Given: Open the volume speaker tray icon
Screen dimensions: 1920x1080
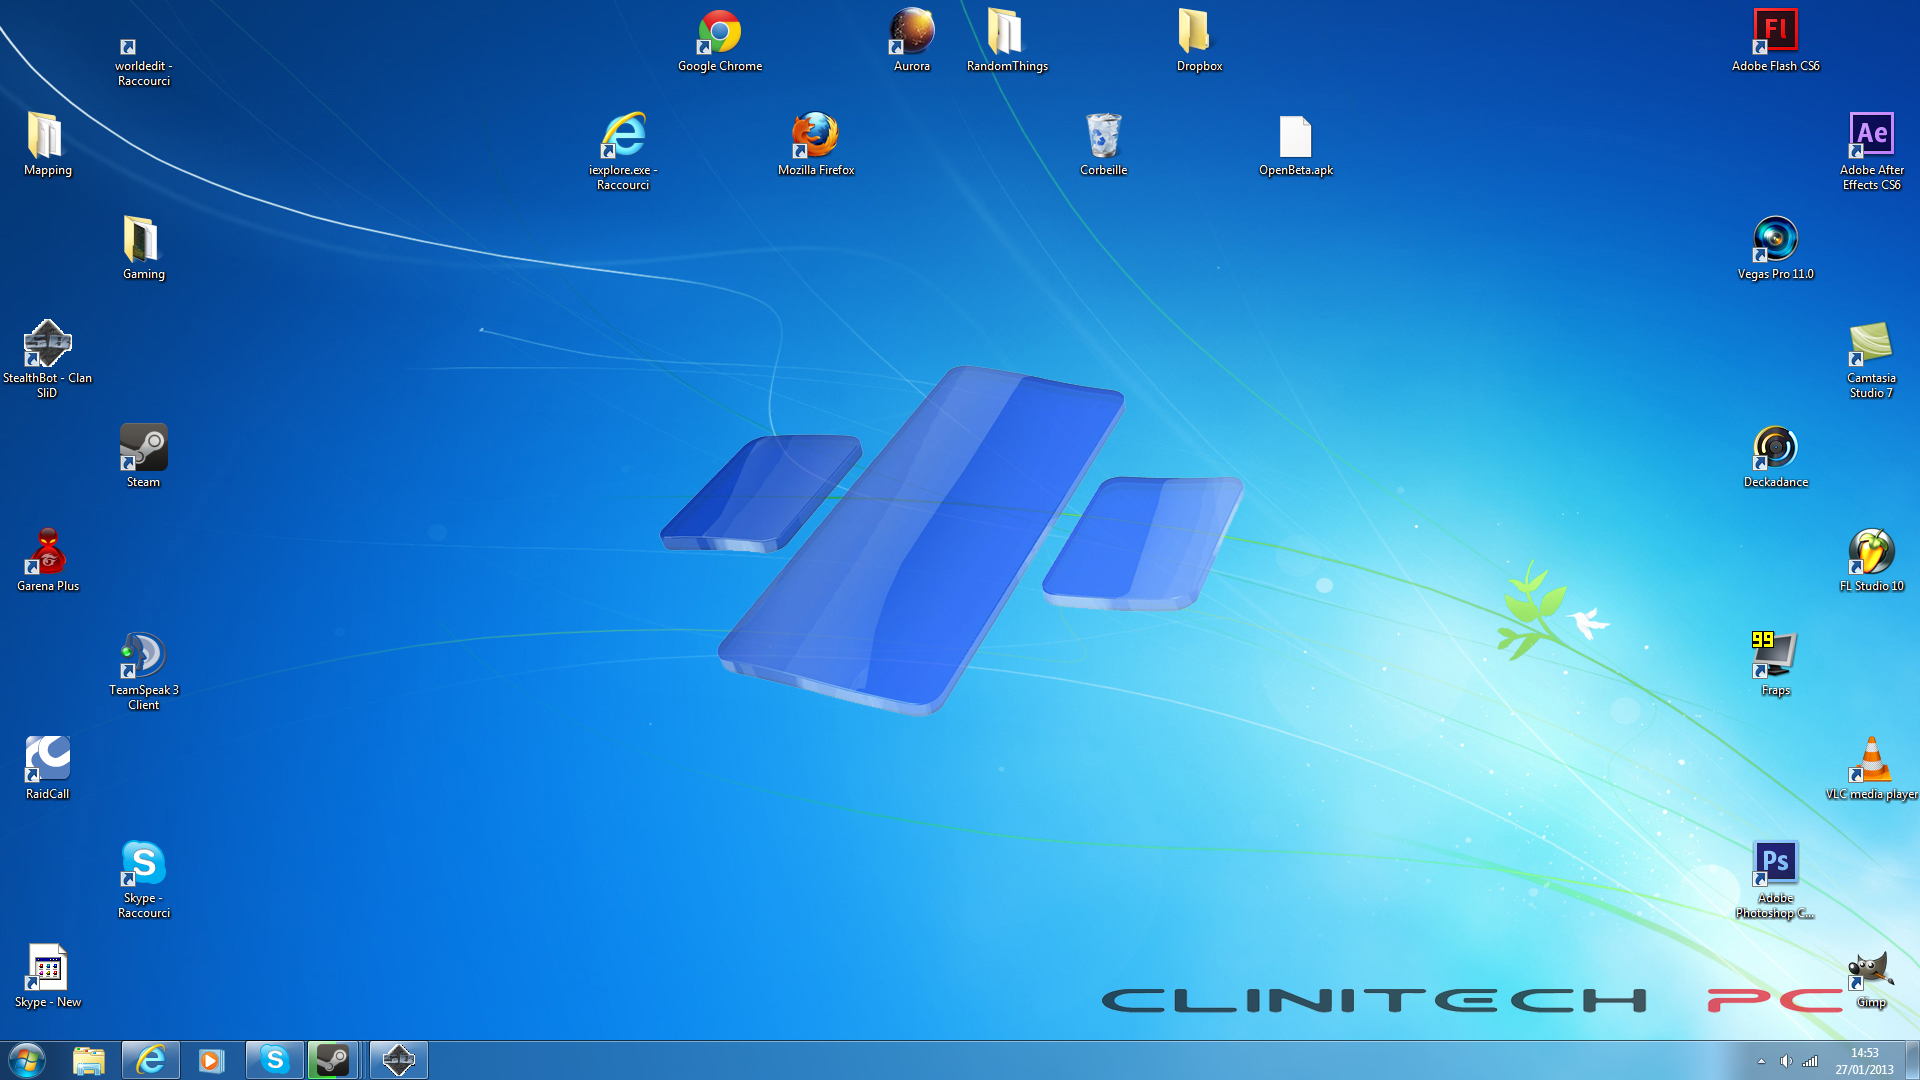Looking at the screenshot, I should [1786, 1061].
